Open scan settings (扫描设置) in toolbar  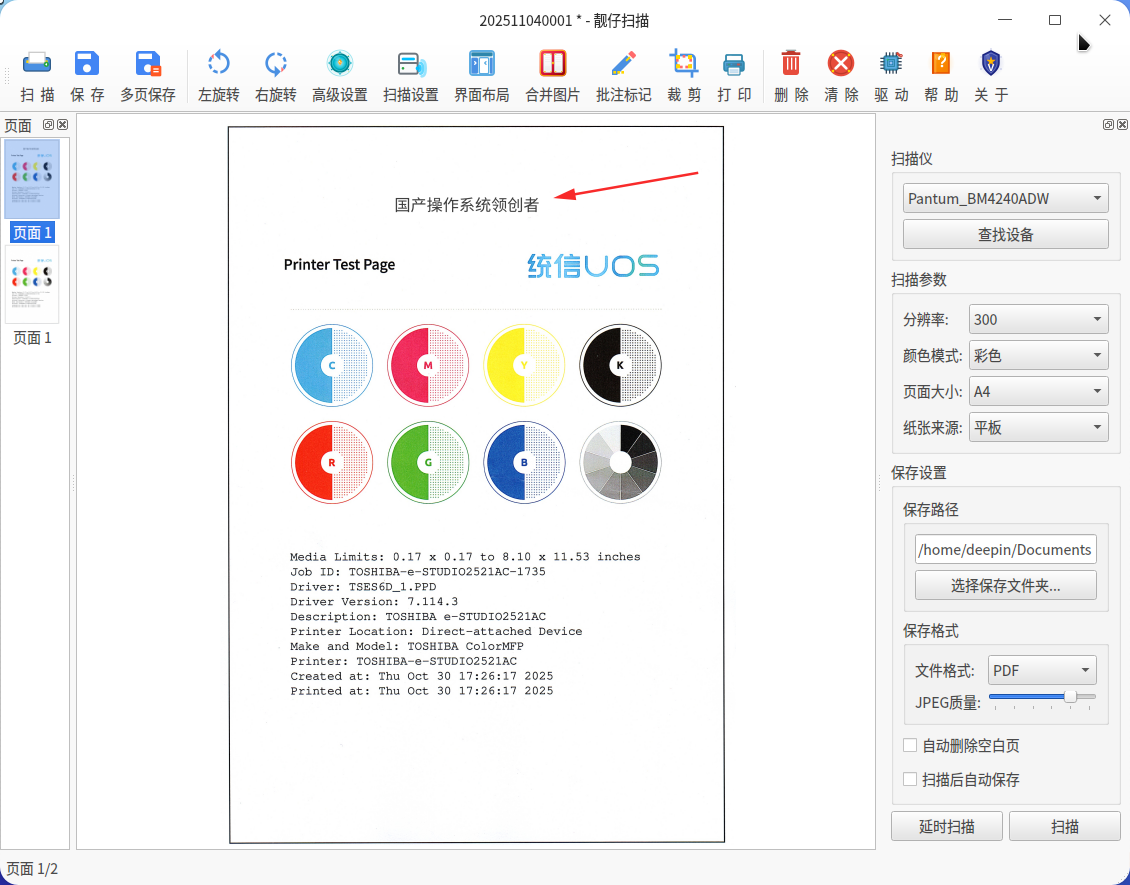click(411, 76)
